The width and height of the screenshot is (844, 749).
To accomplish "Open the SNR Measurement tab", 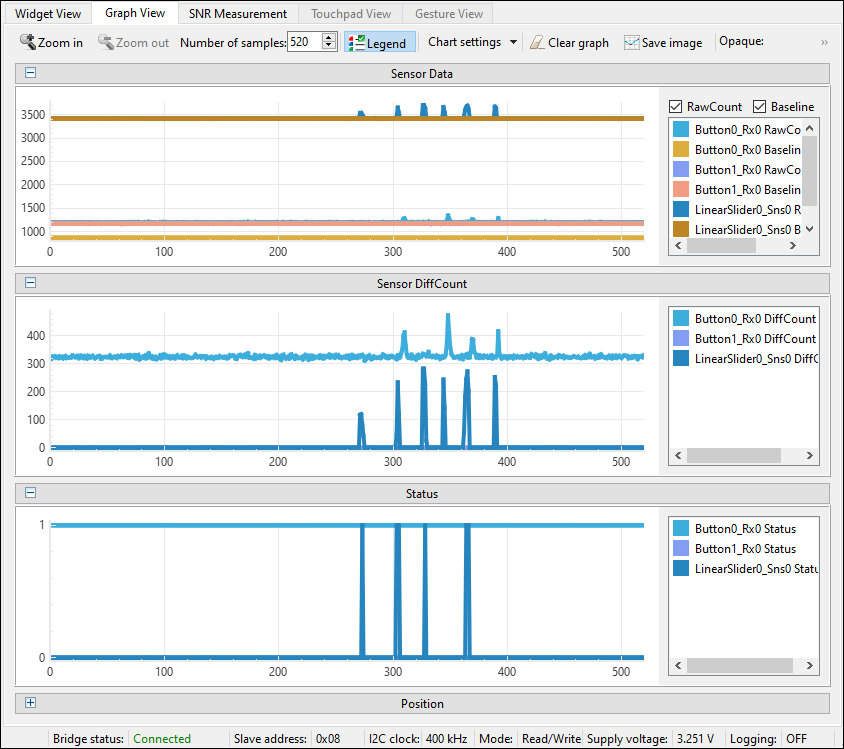I will 237,13.
